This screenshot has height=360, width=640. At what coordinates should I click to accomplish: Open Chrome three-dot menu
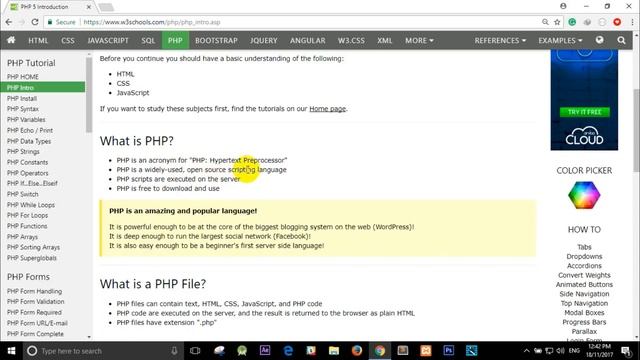[632, 22]
